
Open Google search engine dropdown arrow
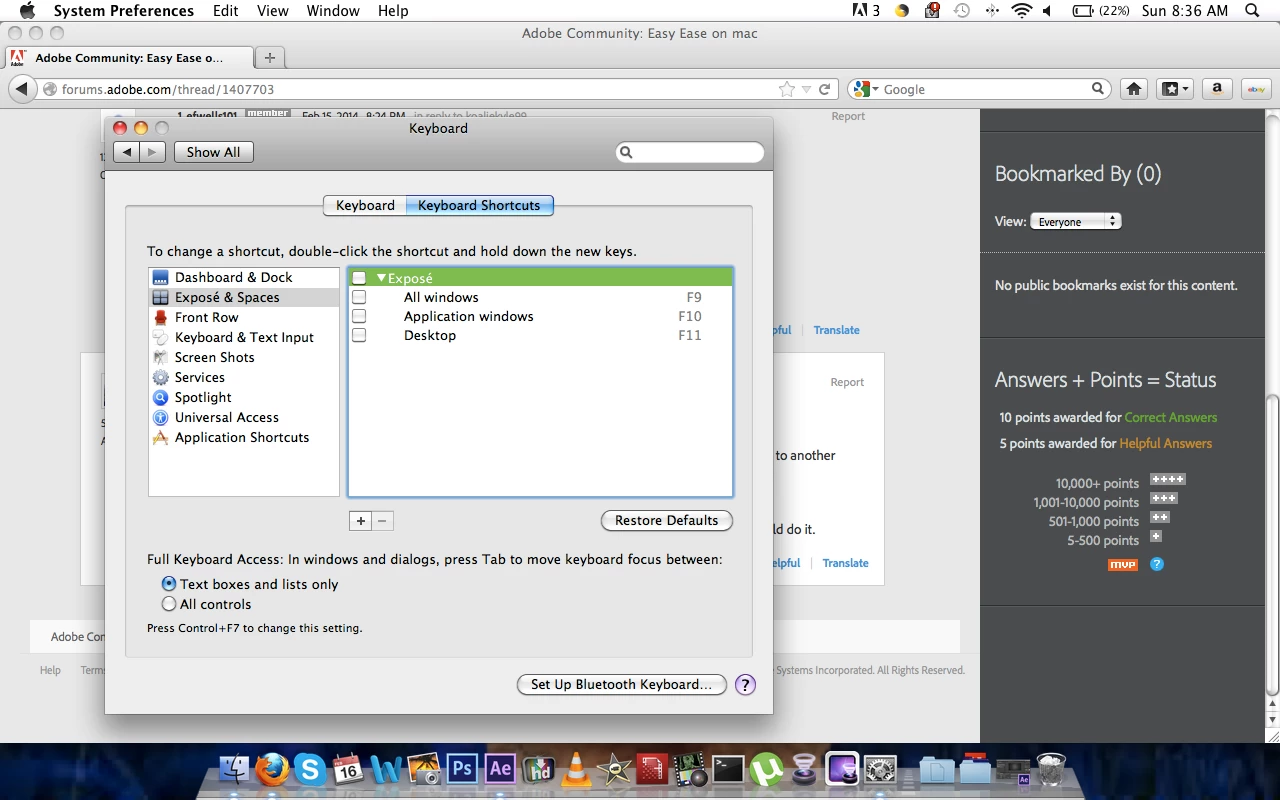coord(875,89)
